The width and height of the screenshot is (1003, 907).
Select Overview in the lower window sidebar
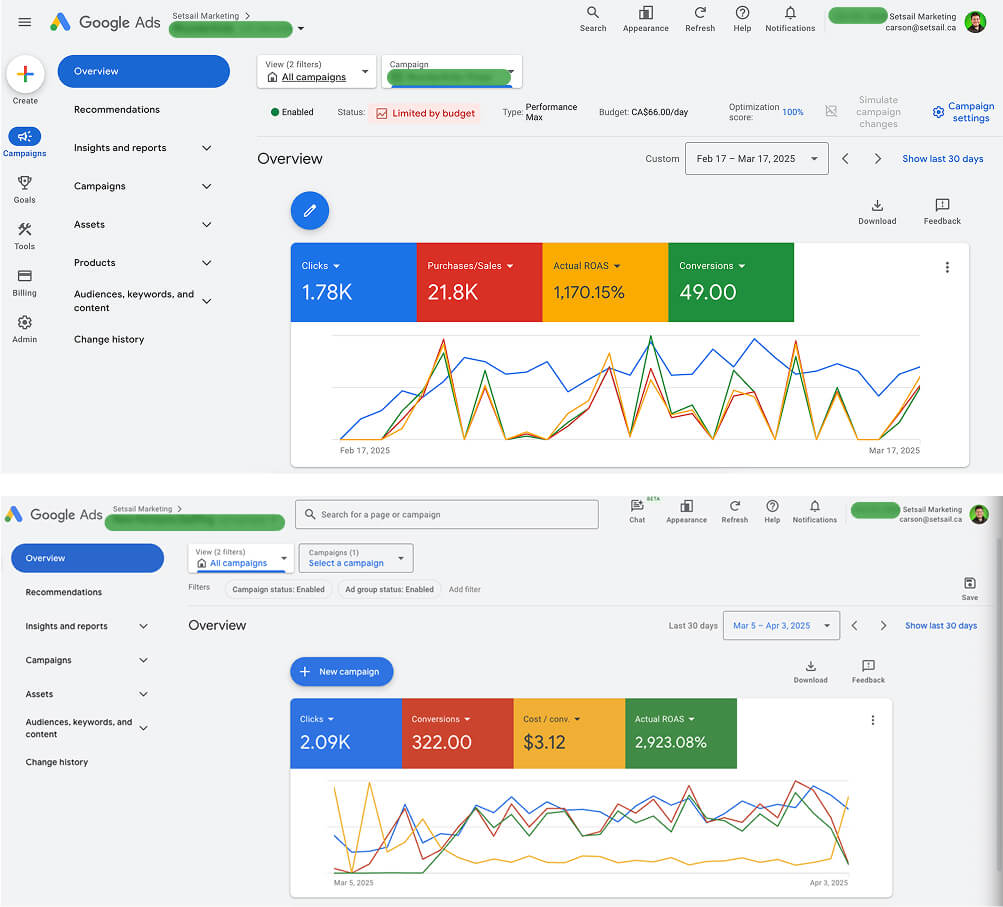pos(88,558)
